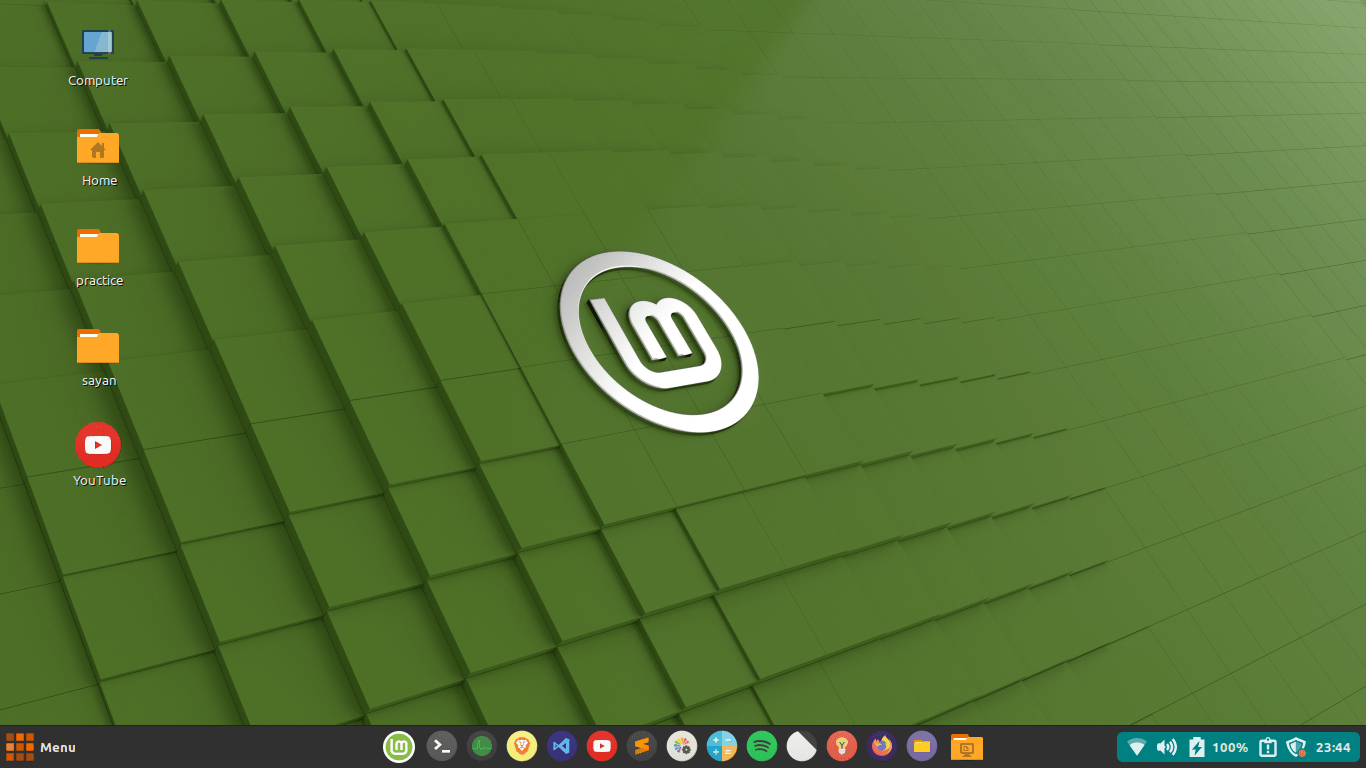The height and width of the screenshot is (768, 1366).
Task: Launch Brave browser from the panel
Action: [522, 746]
